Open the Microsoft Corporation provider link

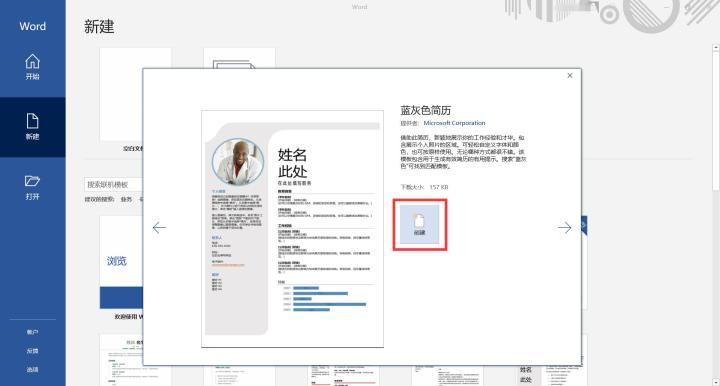[x=454, y=123]
